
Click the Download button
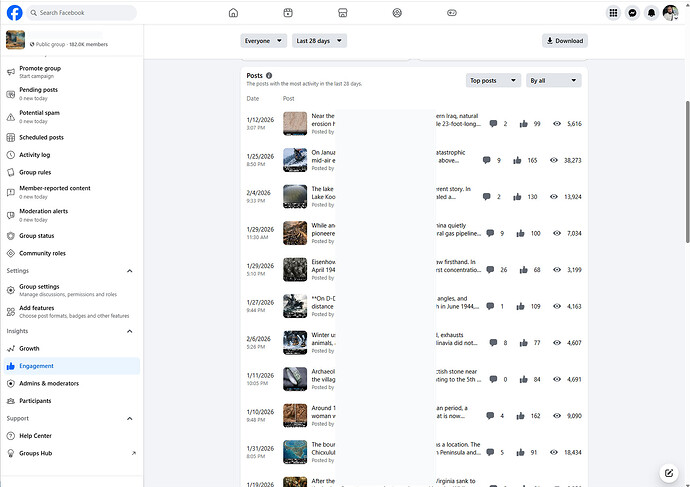(x=565, y=41)
